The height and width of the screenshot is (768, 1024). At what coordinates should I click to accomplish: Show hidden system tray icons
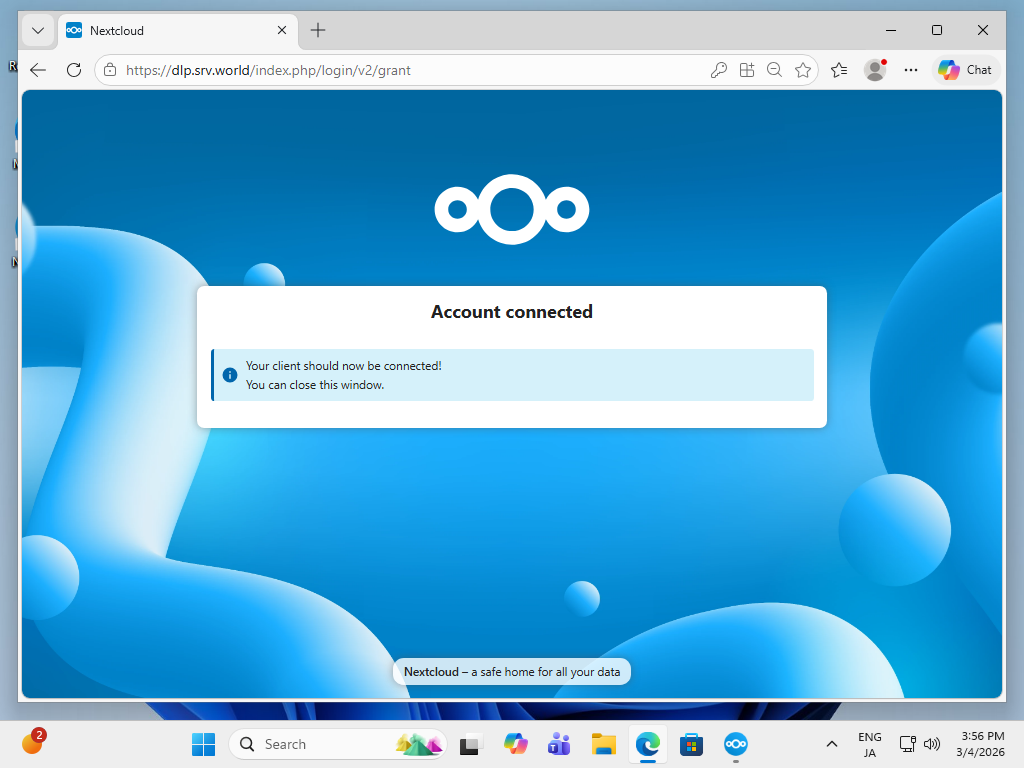[x=832, y=744]
